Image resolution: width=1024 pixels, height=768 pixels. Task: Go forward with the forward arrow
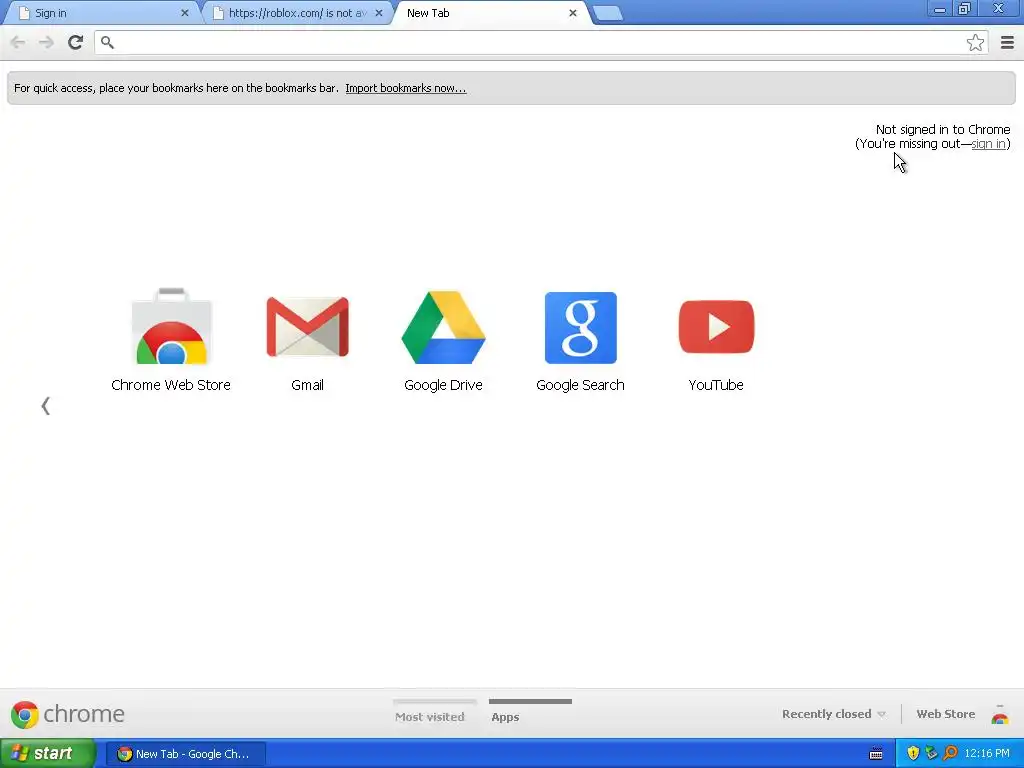coord(46,42)
